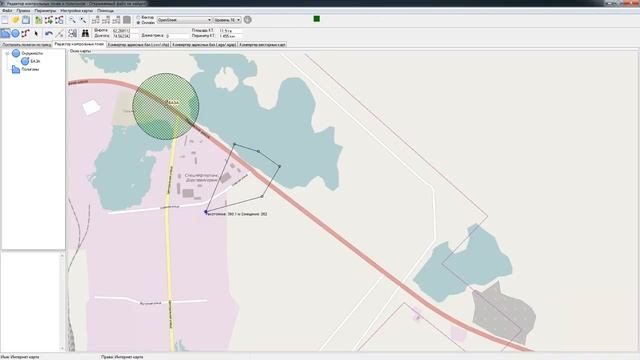640x360 pixels.
Task: Click the middle grey node-layout icon
Action: (x=106, y=20)
